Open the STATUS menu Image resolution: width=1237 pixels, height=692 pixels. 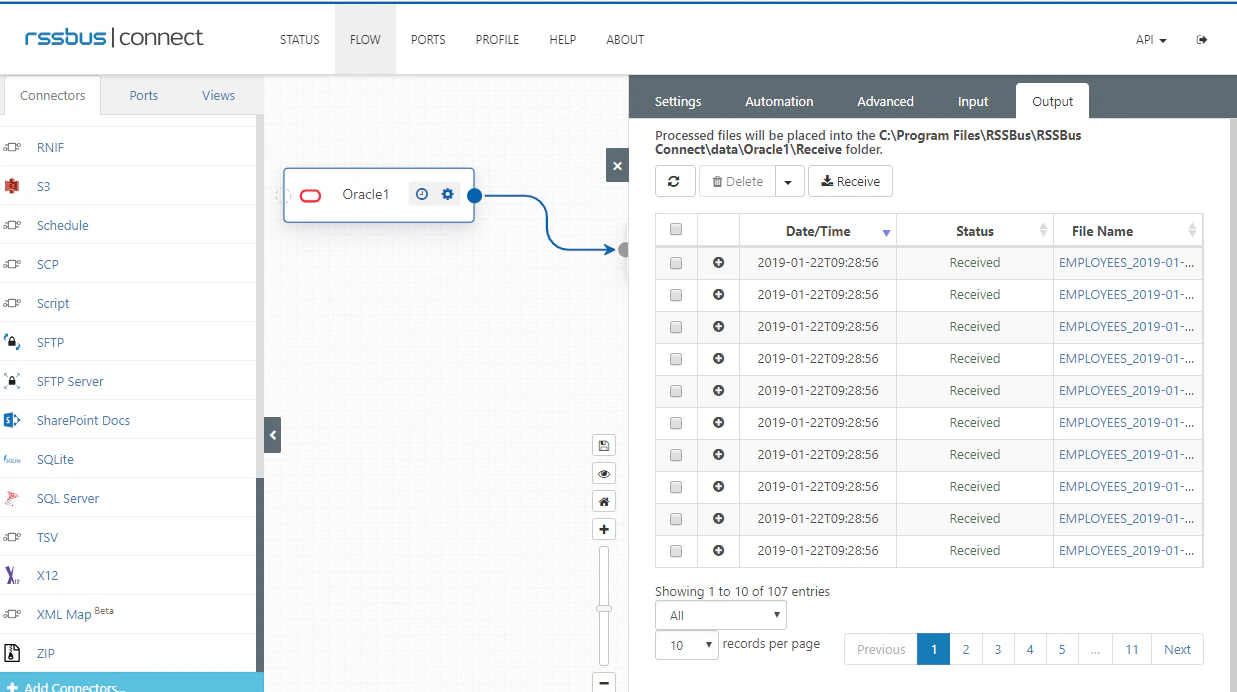300,40
